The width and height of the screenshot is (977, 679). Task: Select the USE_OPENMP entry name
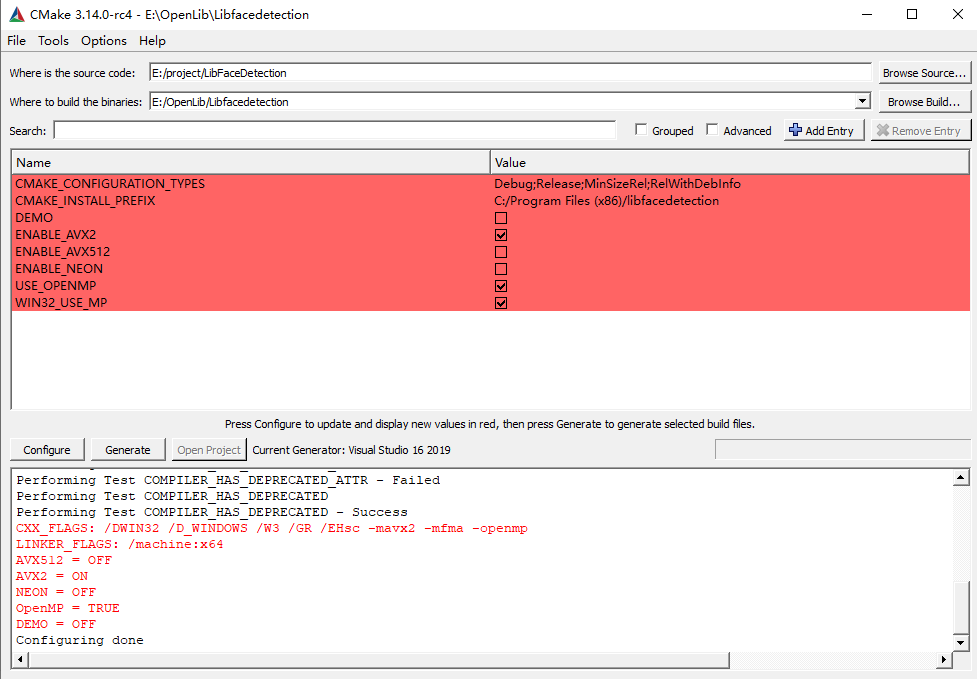point(56,286)
